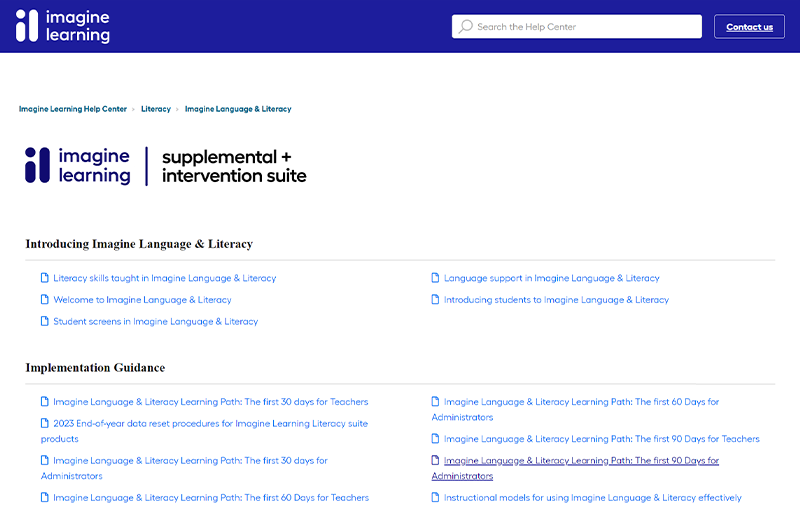Click document icon beside Student screens article
The height and width of the screenshot is (520, 800).
point(44,322)
